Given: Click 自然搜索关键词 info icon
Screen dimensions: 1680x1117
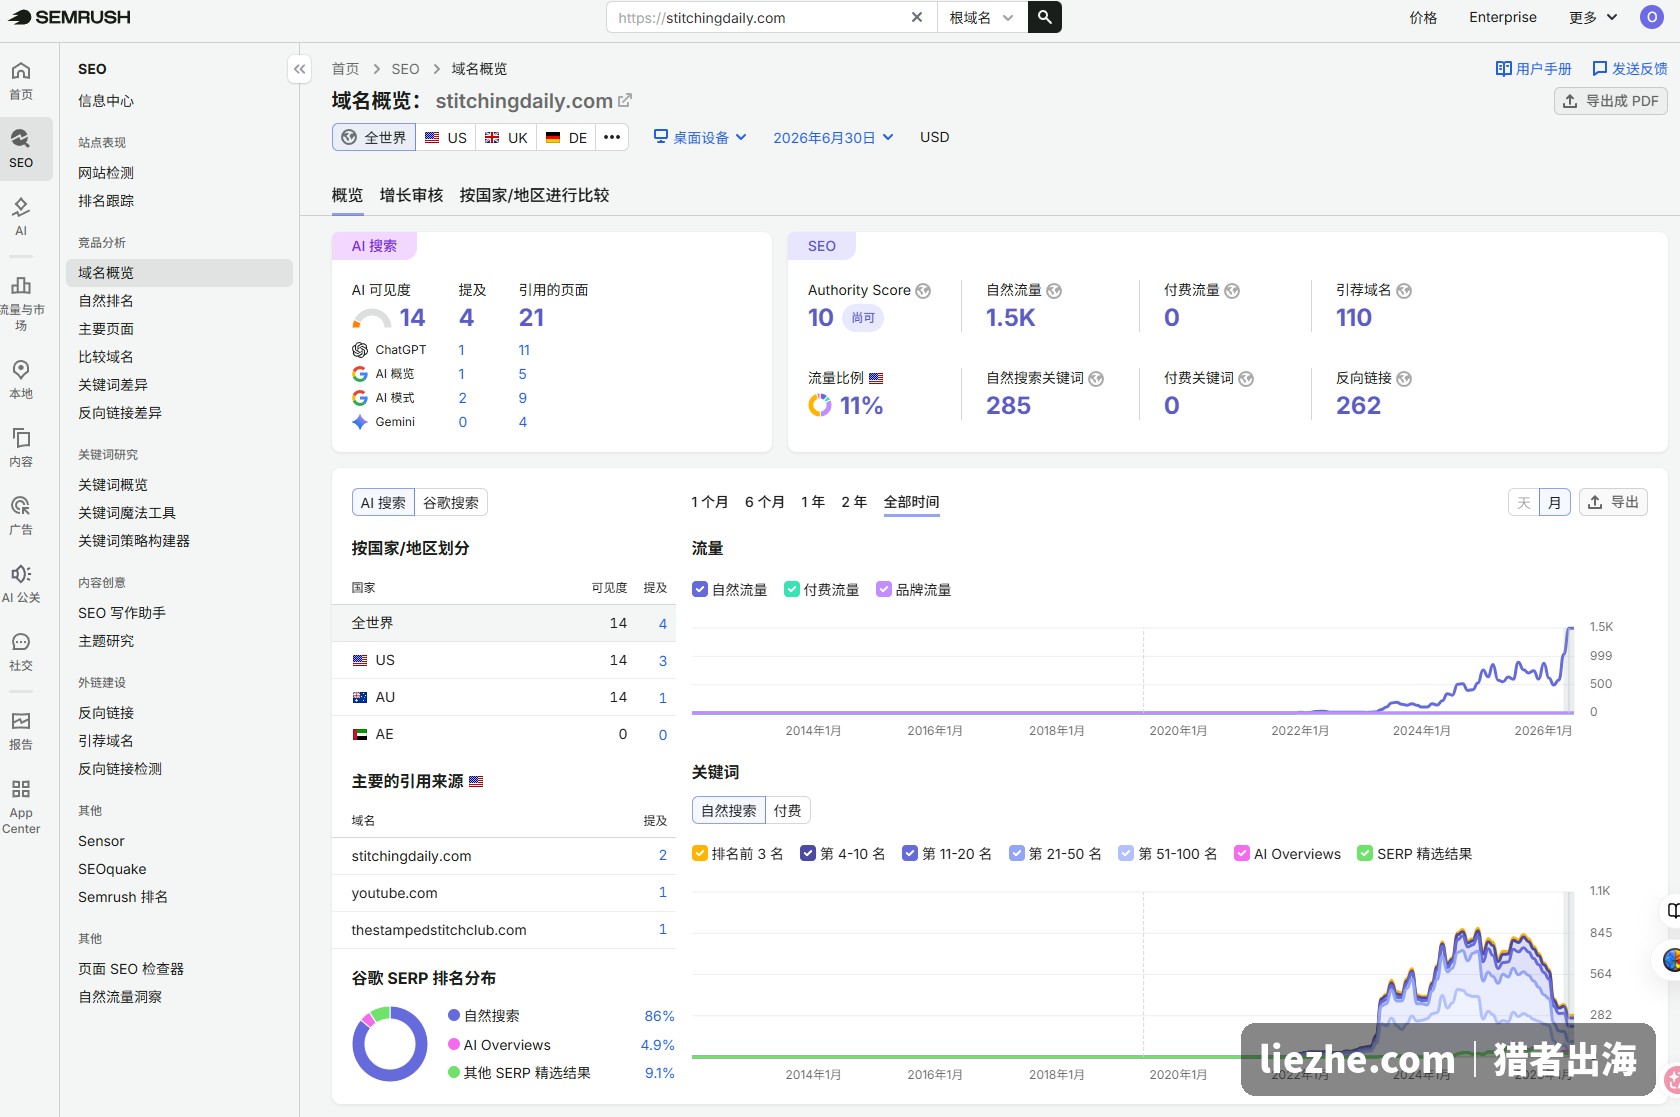Looking at the screenshot, I should (1096, 379).
